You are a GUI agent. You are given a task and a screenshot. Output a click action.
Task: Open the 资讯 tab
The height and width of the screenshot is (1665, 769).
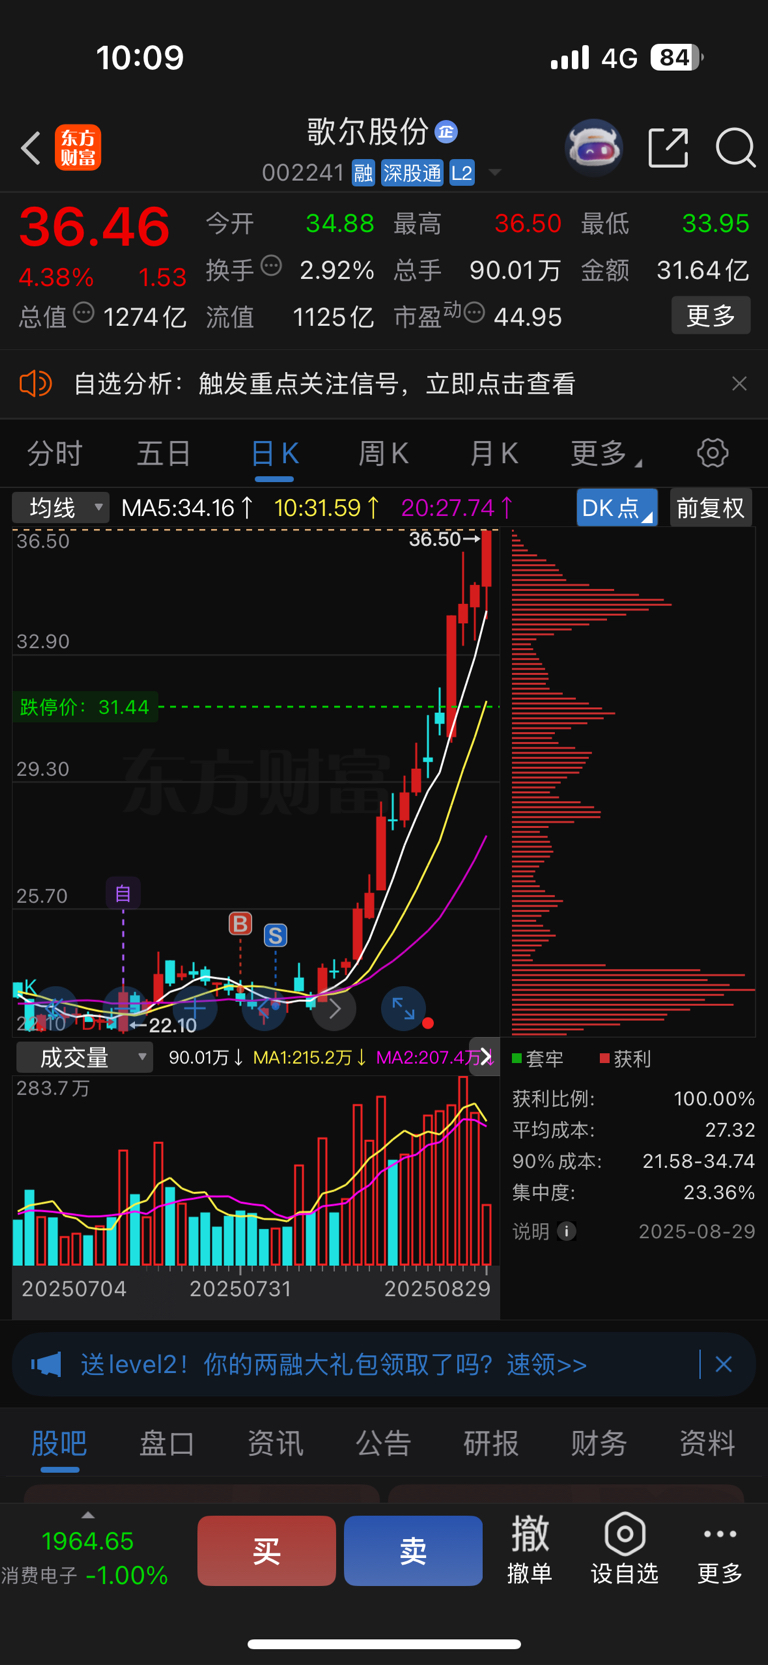275,1443
